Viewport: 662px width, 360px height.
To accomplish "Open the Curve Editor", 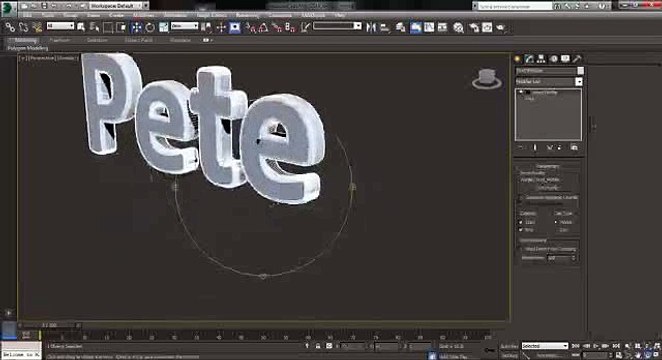I will 429,27.
